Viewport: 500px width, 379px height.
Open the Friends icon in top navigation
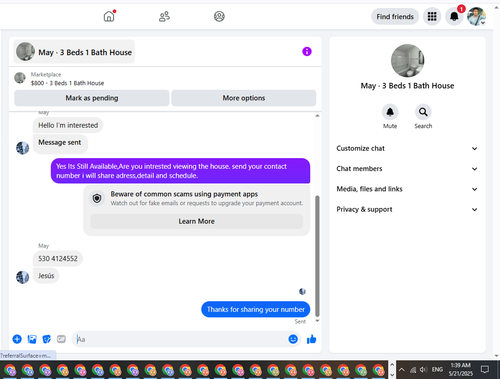pos(164,16)
